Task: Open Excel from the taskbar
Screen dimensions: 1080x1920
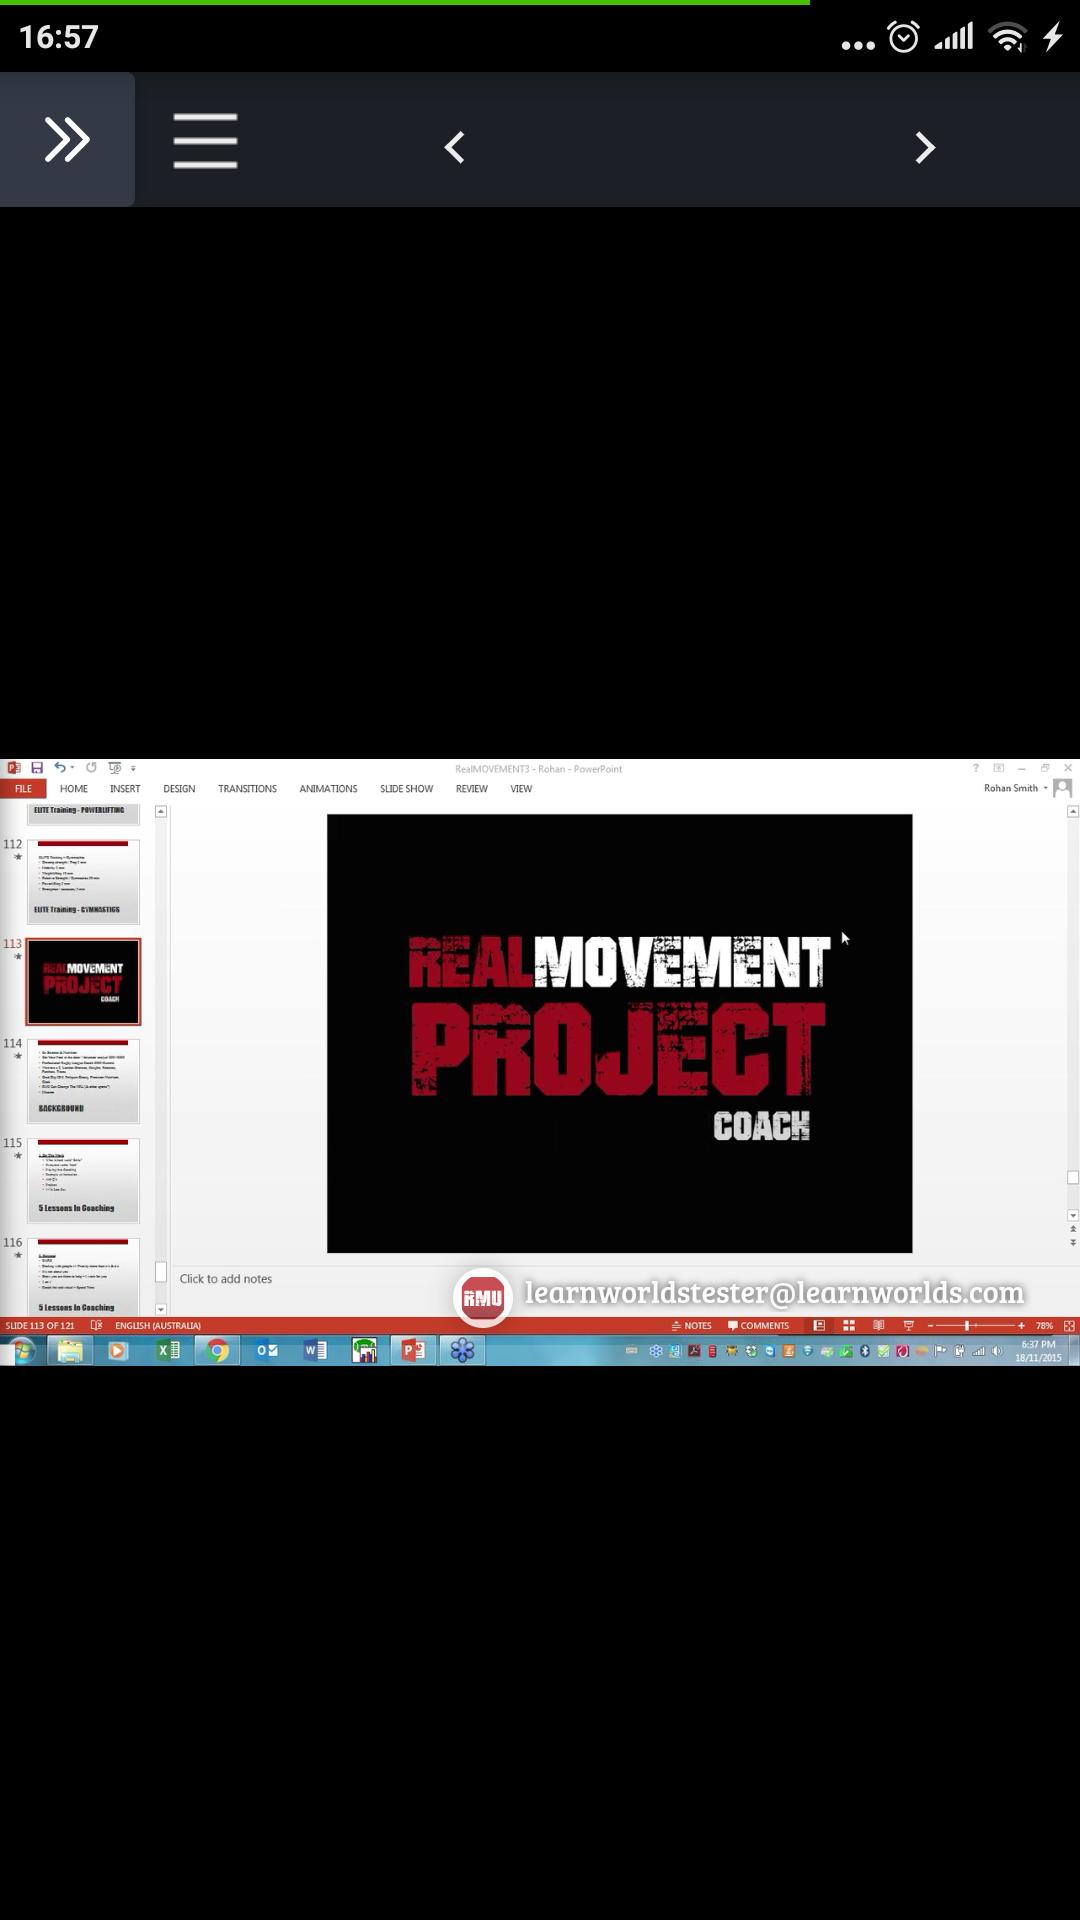Action: pyautogui.click(x=168, y=1351)
